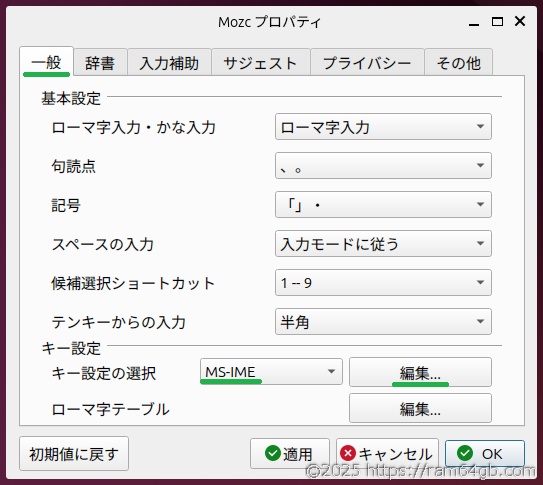This screenshot has height=485, width=543.
Task: Open the 候補選択ショートカット dropdown
Action: (383, 282)
